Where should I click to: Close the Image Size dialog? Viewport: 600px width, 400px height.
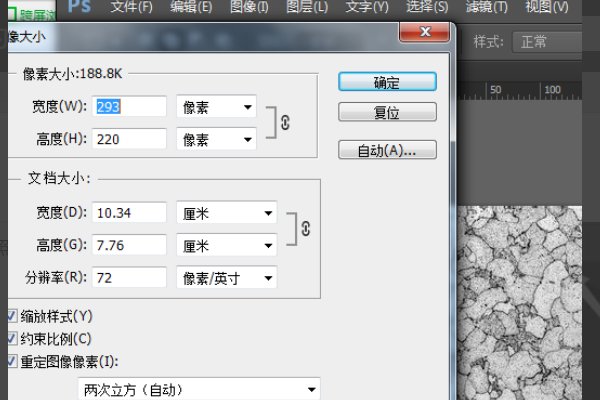tap(425, 32)
